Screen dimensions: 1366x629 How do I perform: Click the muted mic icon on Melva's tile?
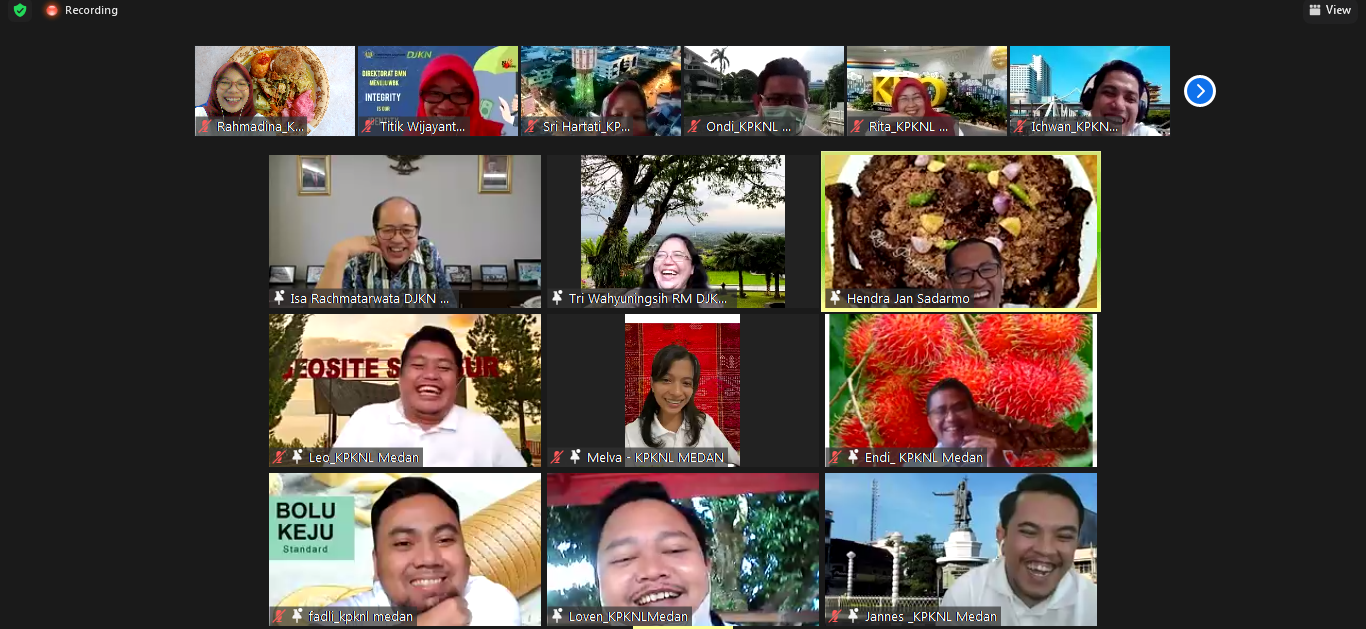(558, 457)
